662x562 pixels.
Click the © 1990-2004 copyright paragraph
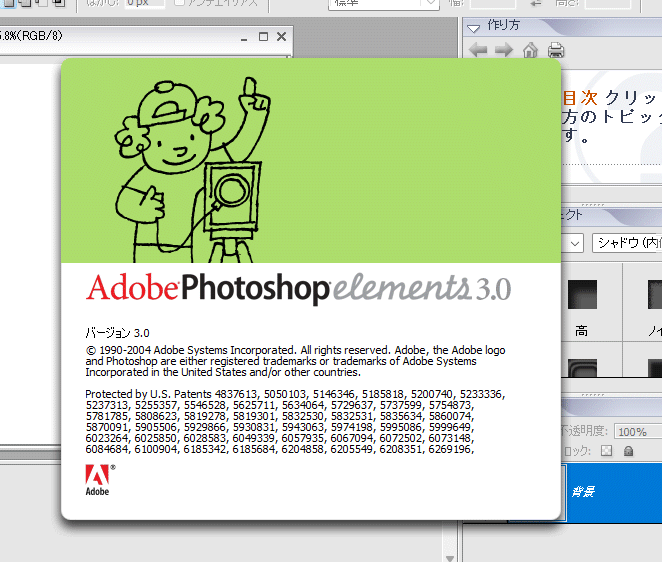pyautogui.click(x=295, y=361)
